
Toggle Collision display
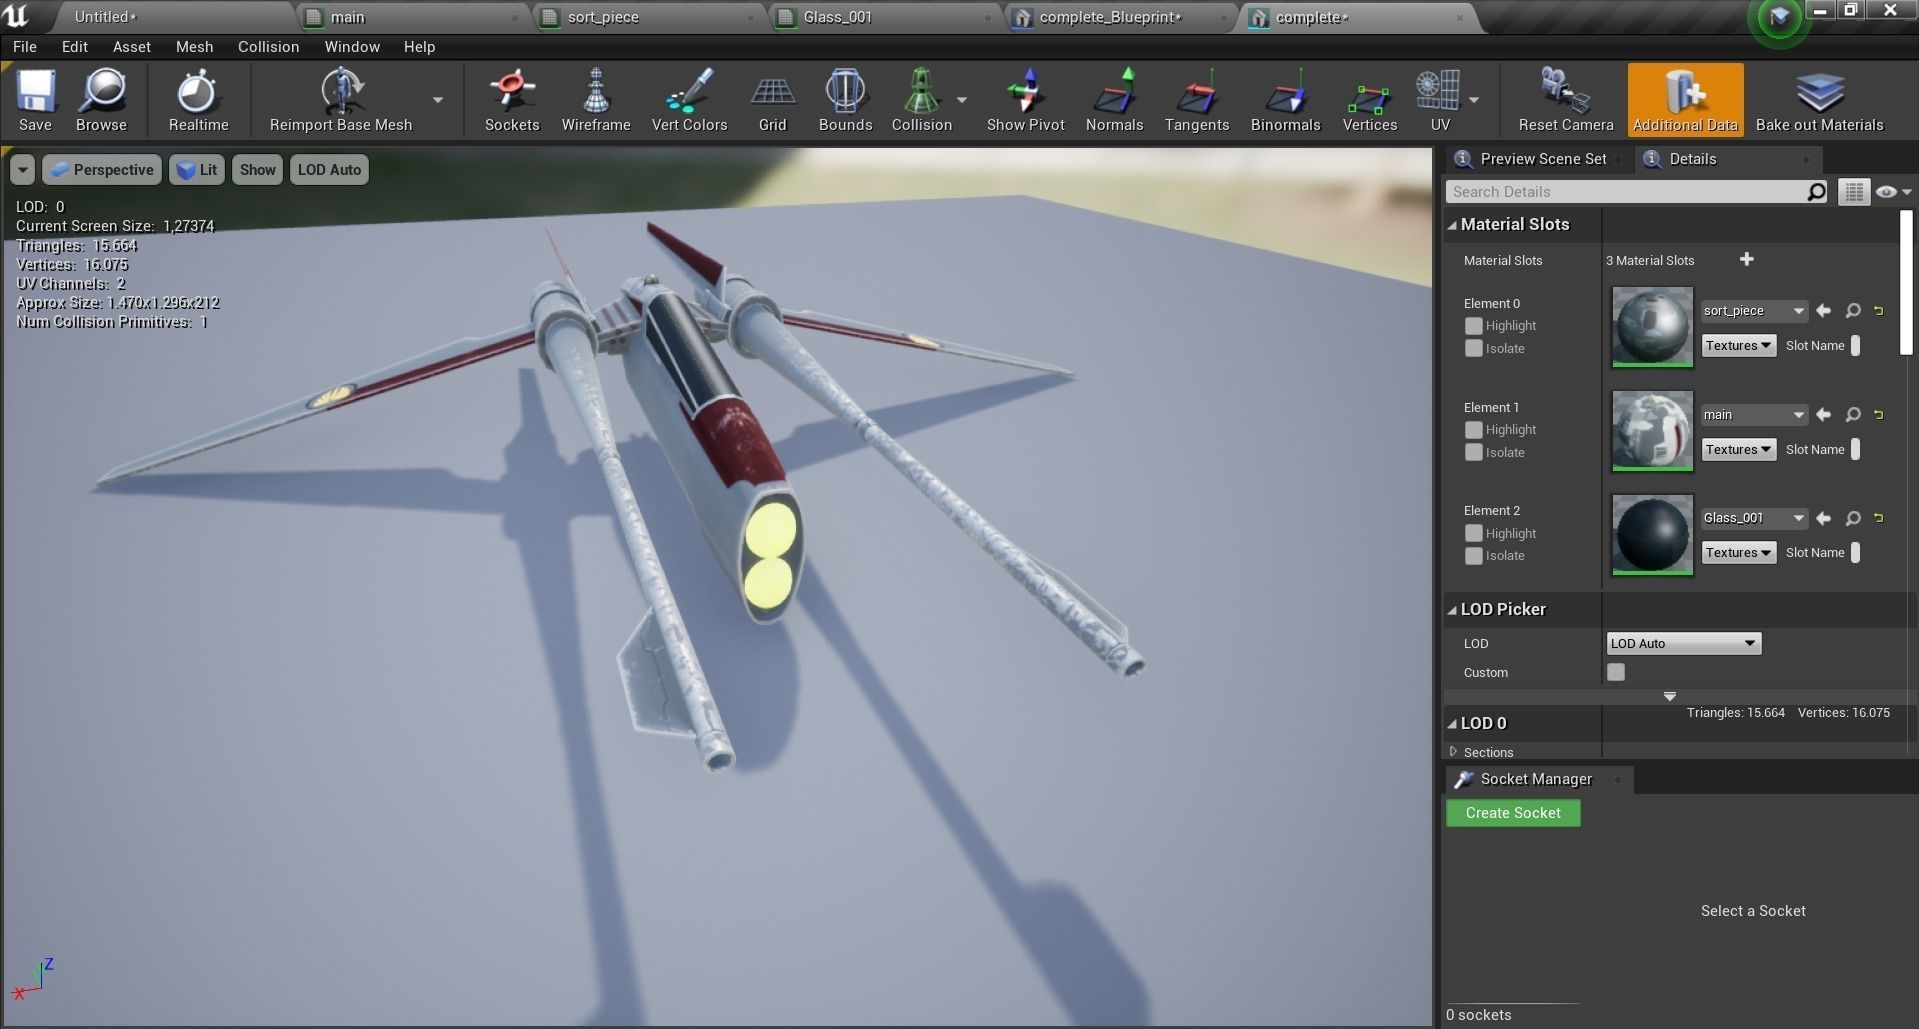[921, 100]
